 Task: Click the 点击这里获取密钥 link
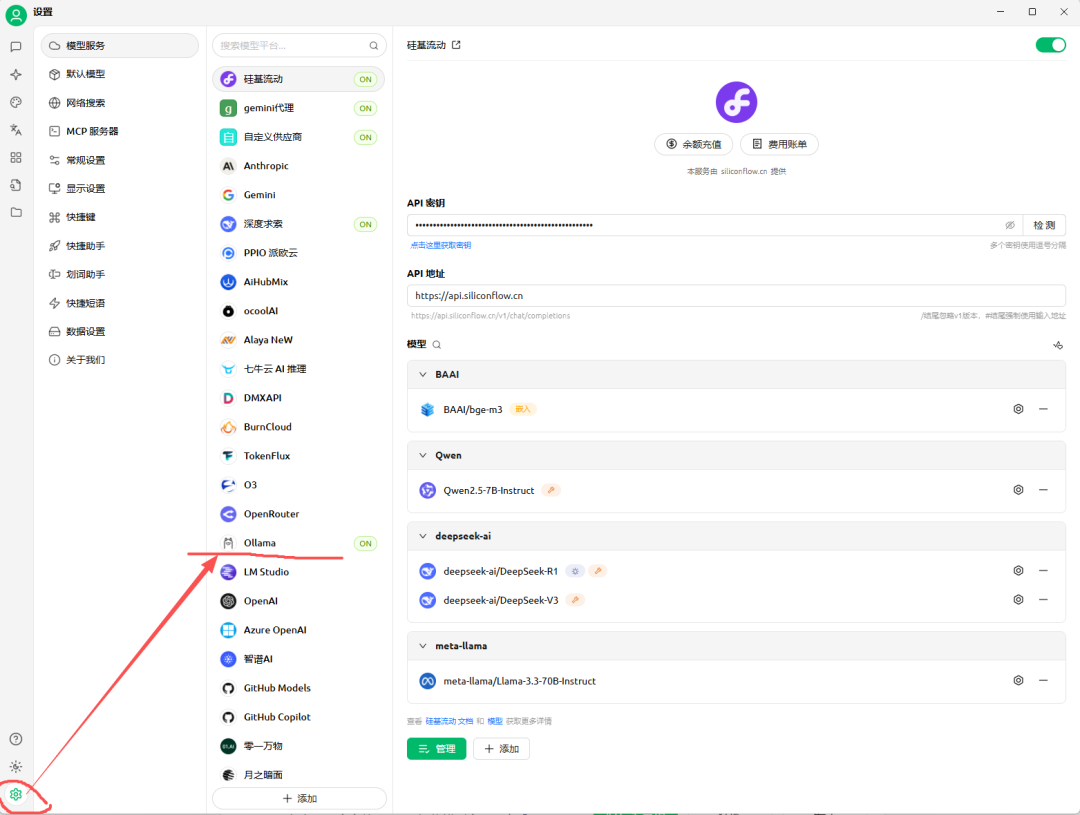(441, 245)
